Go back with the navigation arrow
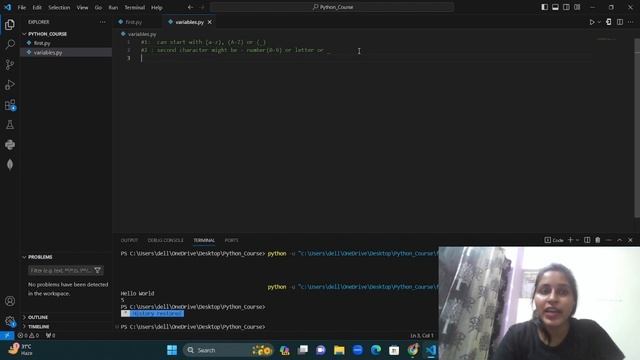This screenshot has height=360, width=640. click(x=191, y=7)
